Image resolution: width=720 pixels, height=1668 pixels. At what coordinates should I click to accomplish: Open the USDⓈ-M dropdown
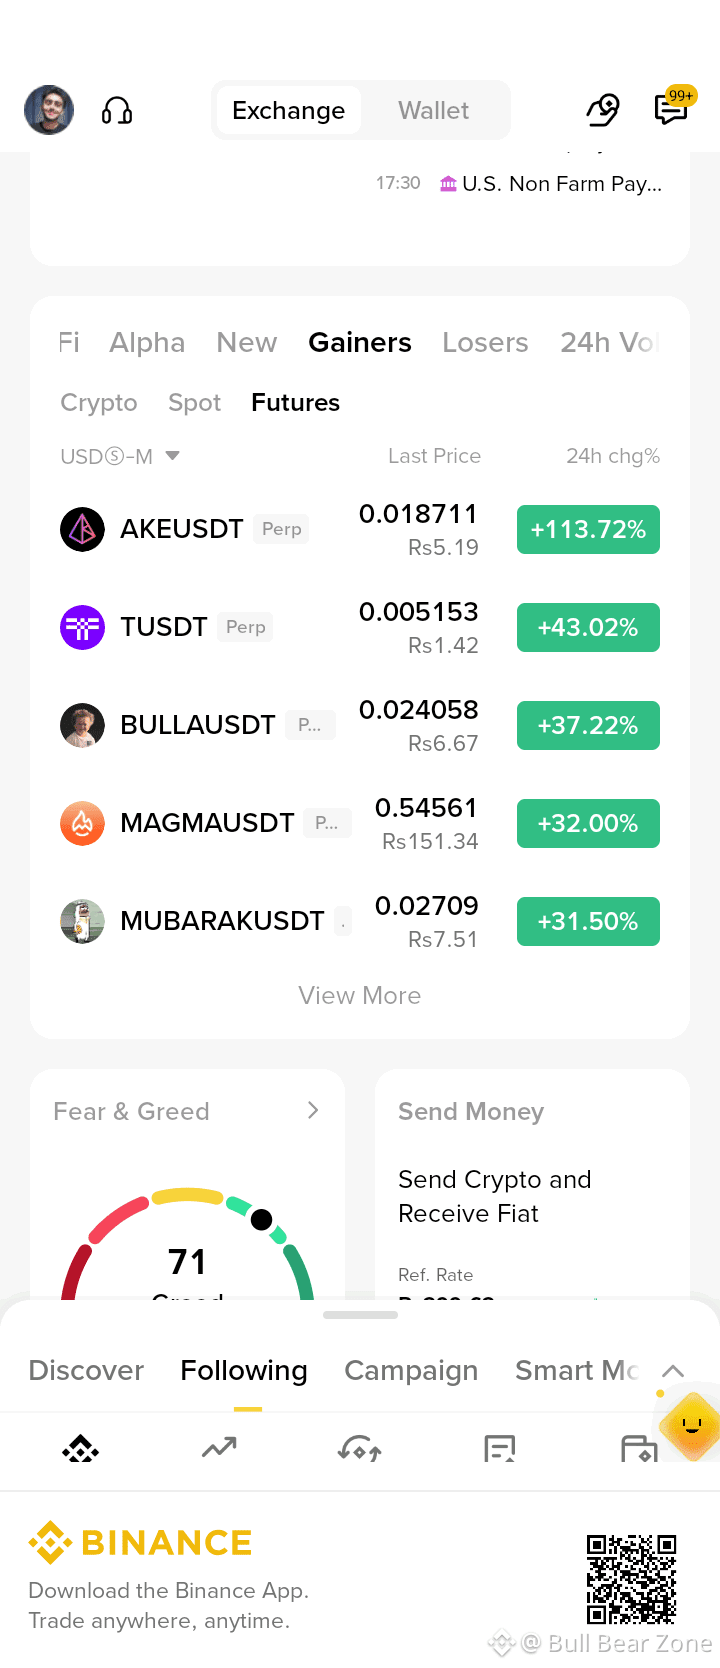[120, 456]
